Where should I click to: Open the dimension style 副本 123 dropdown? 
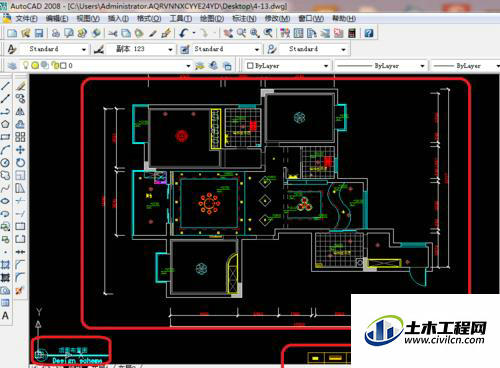pyautogui.click(x=141, y=49)
